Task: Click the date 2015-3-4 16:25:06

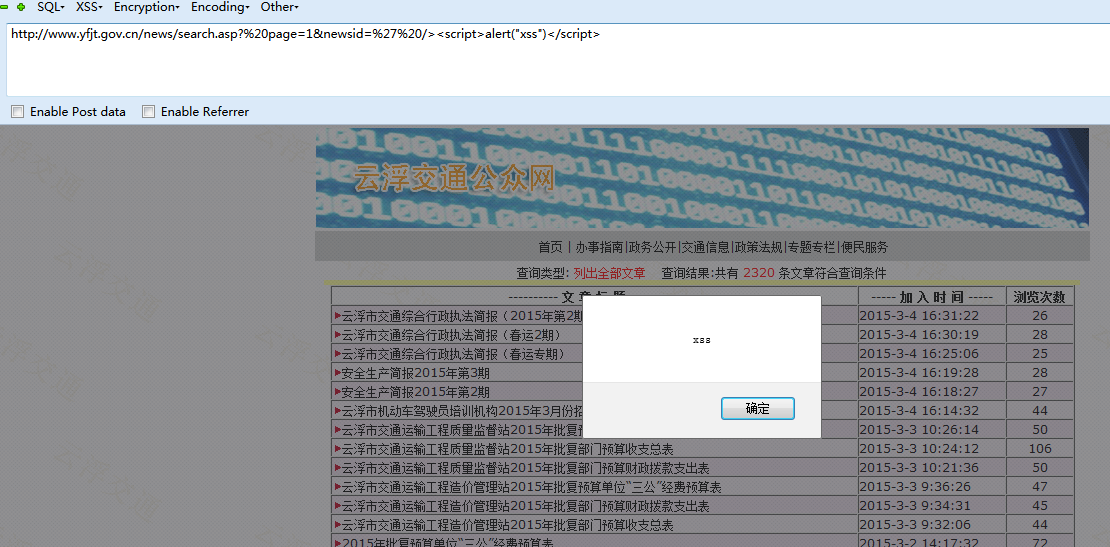Action: 919,354
